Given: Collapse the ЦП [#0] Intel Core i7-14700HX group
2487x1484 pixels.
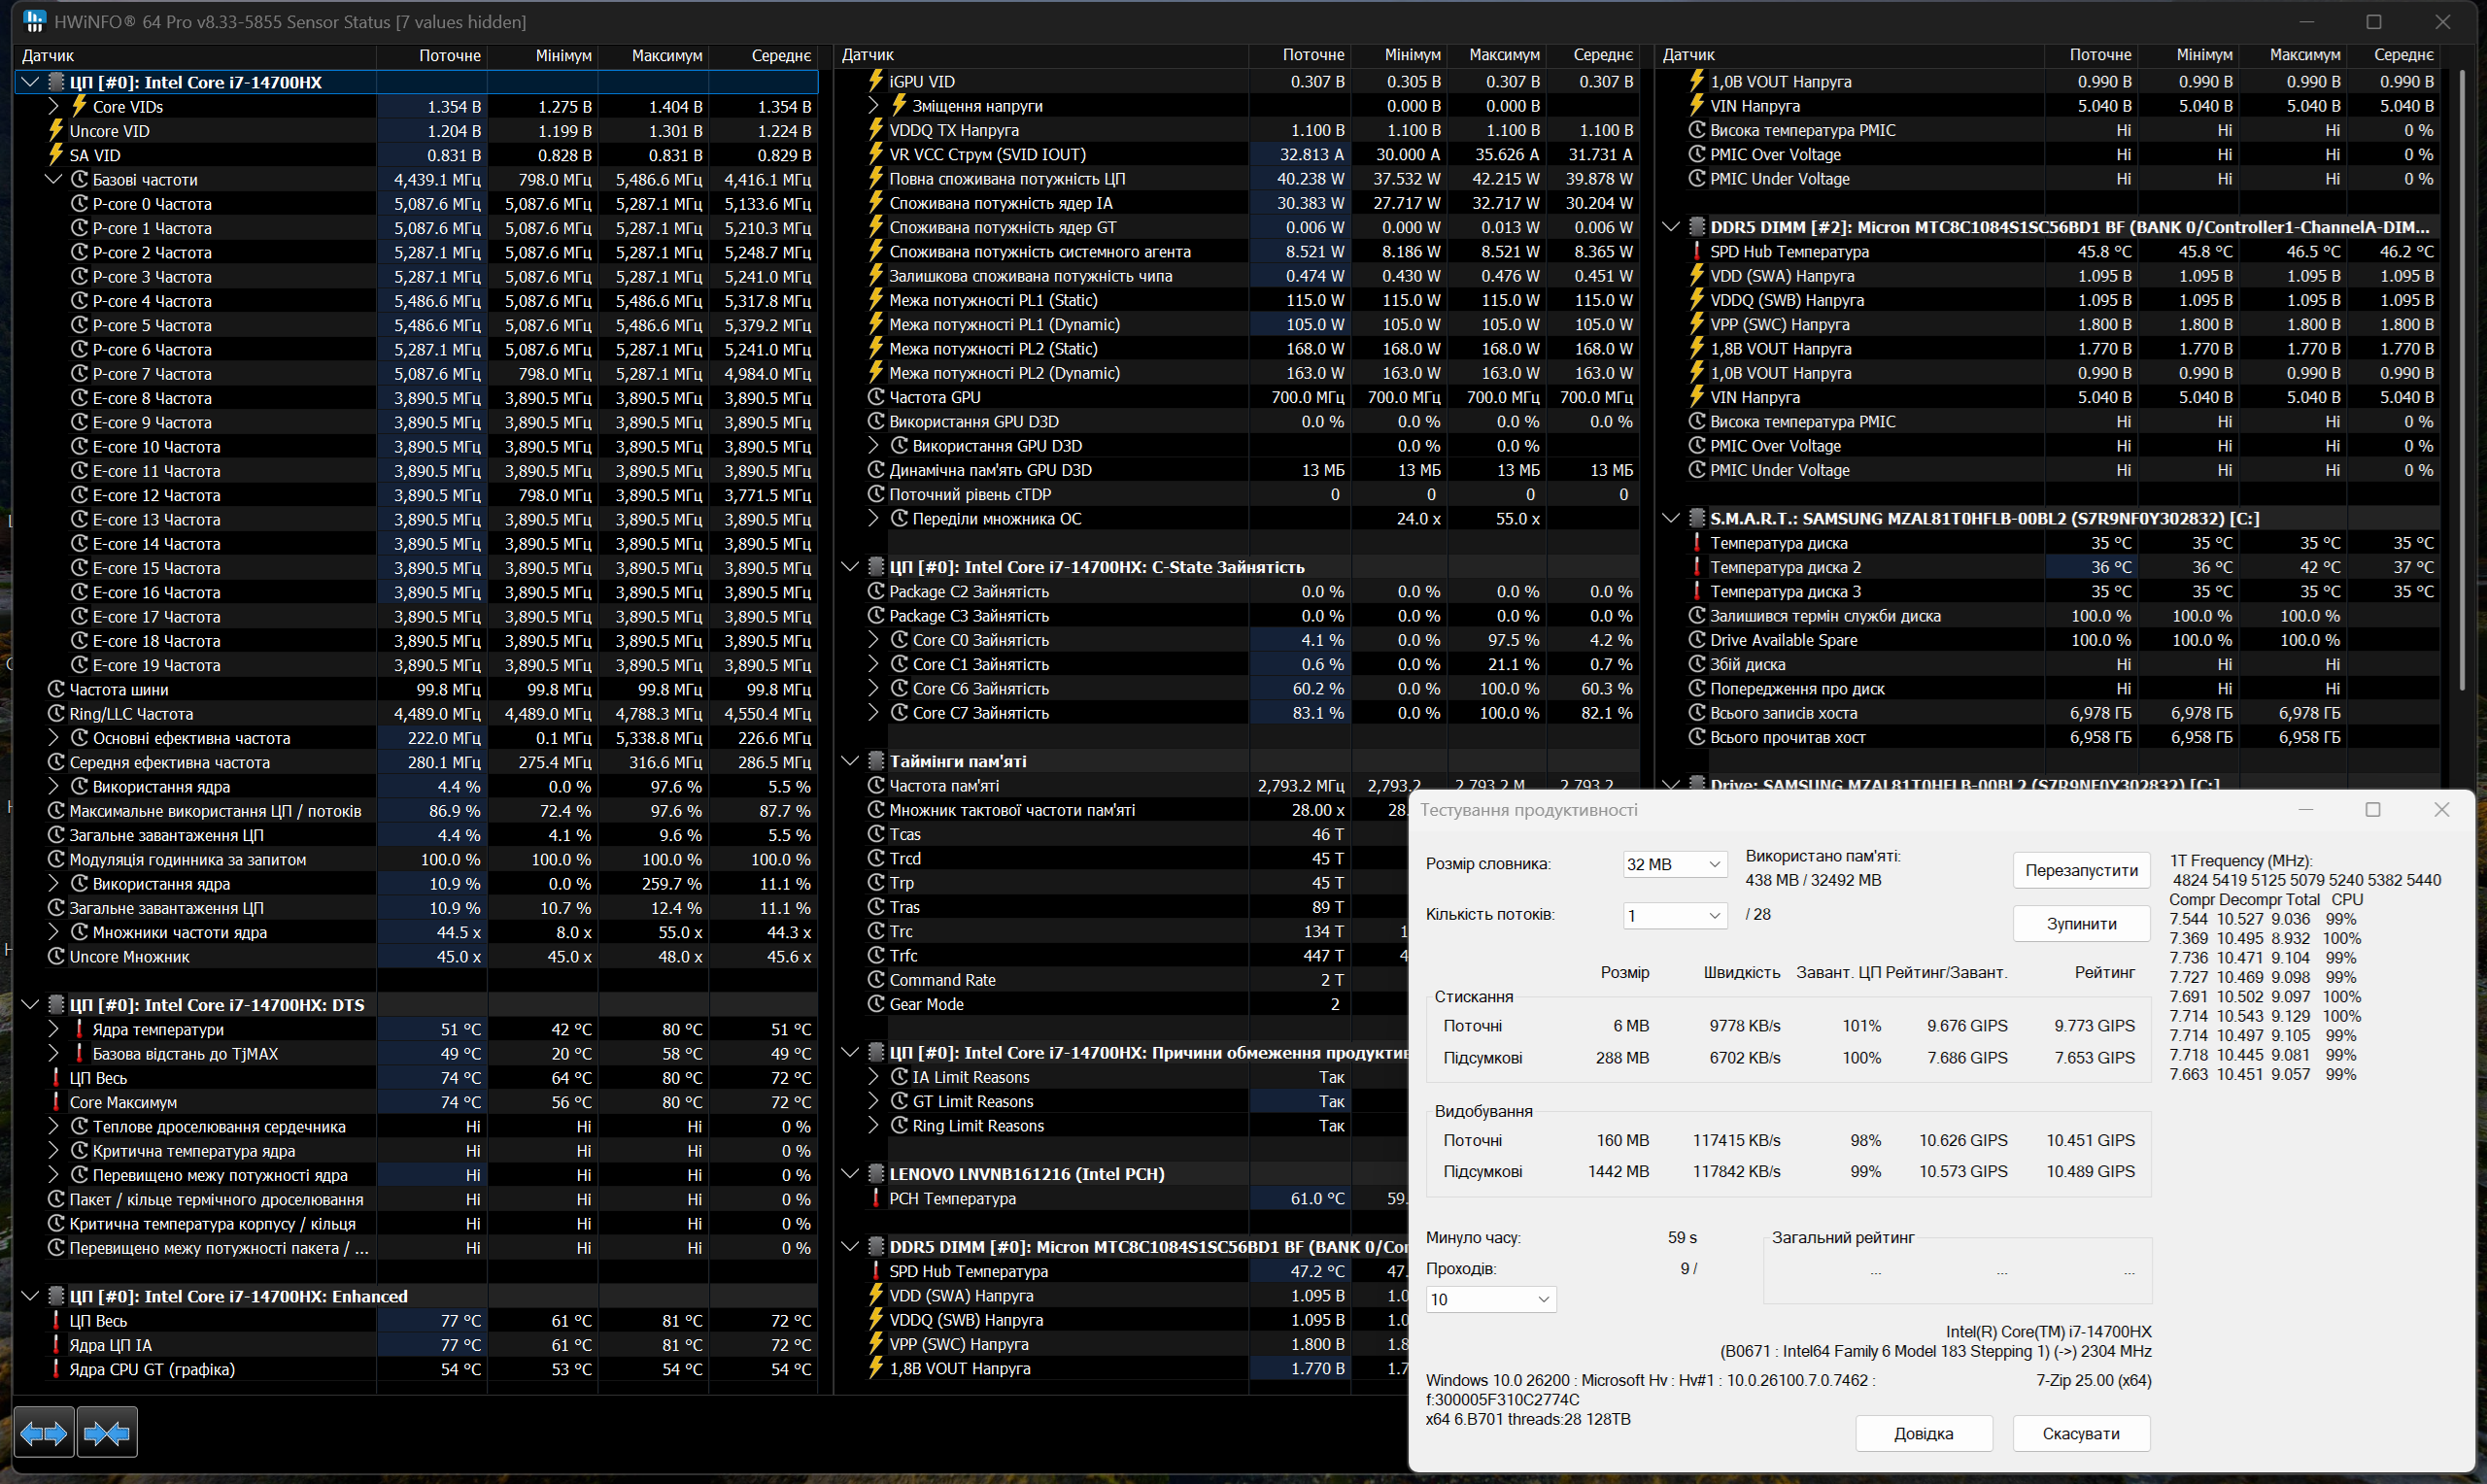Looking at the screenshot, I should click(x=30, y=82).
